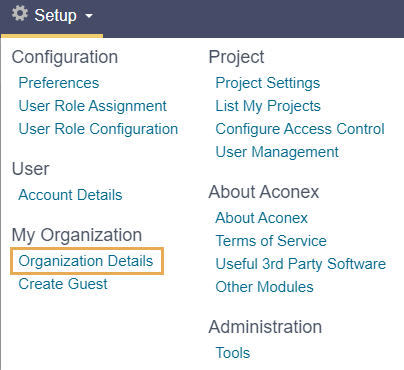Open Configure Access Control
This screenshot has height=370, width=404.
[300, 129]
